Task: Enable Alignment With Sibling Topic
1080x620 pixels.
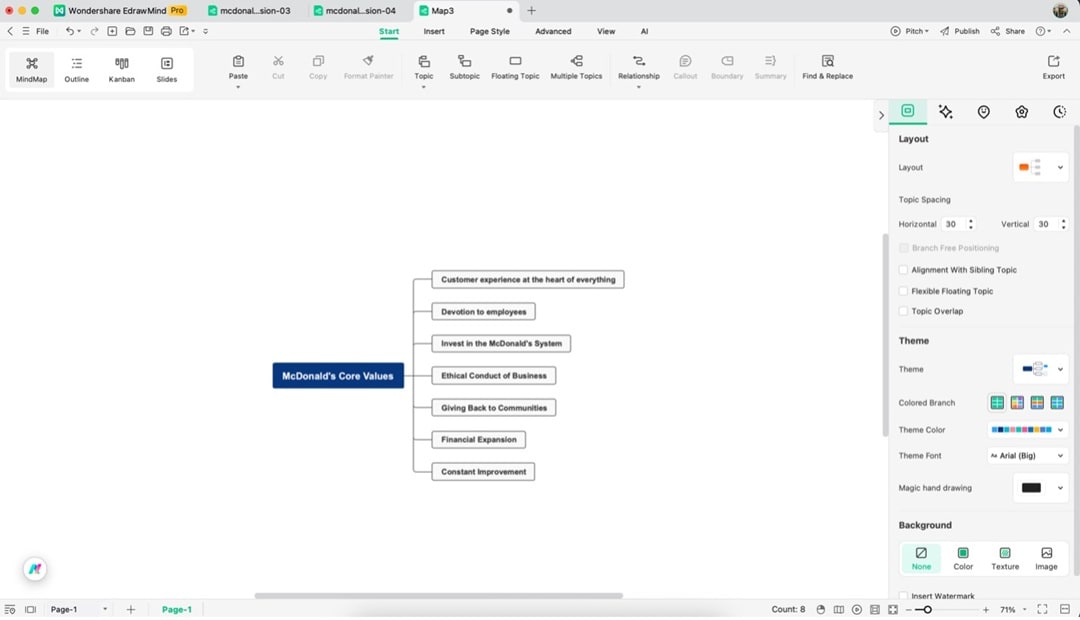Action: (904, 269)
